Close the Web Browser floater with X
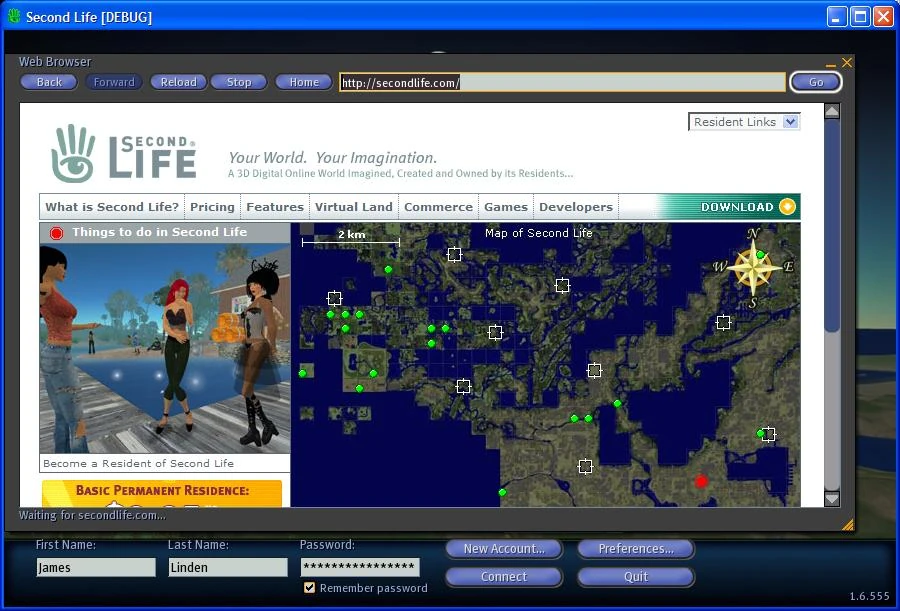The image size is (900, 611). coord(847,62)
